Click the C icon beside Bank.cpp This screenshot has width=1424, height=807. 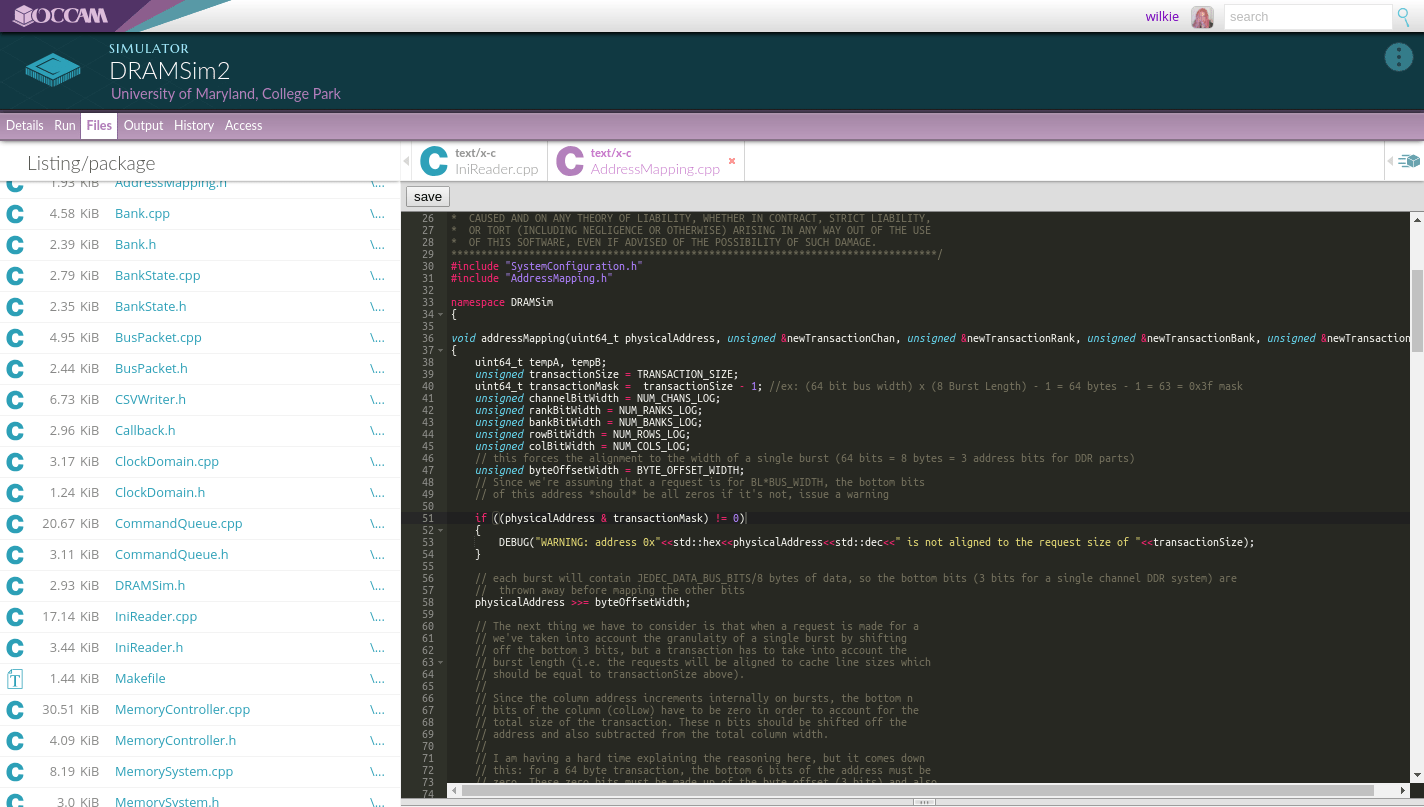[15, 213]
